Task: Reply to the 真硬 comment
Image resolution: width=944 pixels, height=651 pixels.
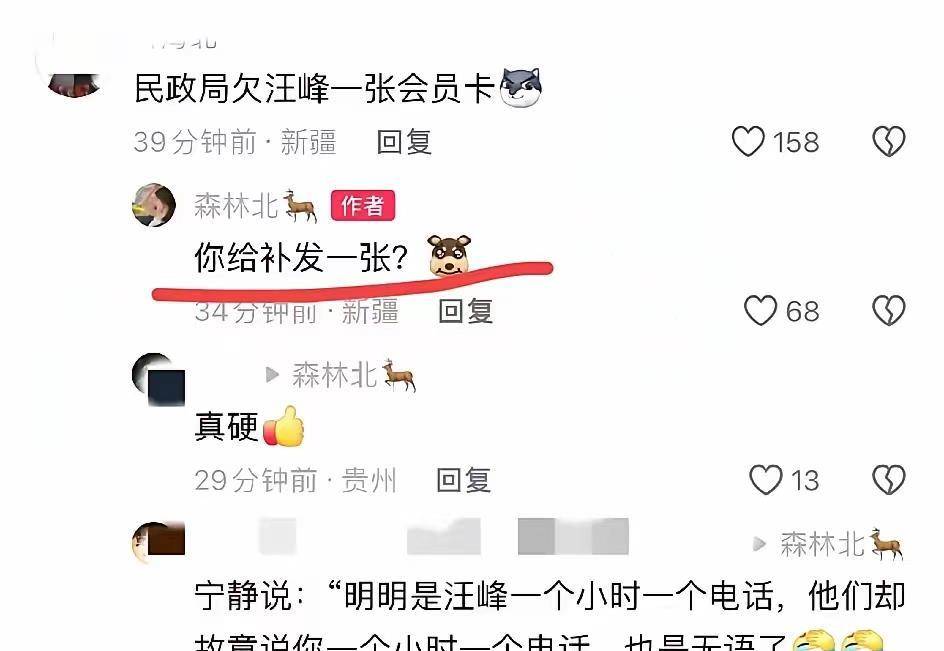Action: [464, 481]
